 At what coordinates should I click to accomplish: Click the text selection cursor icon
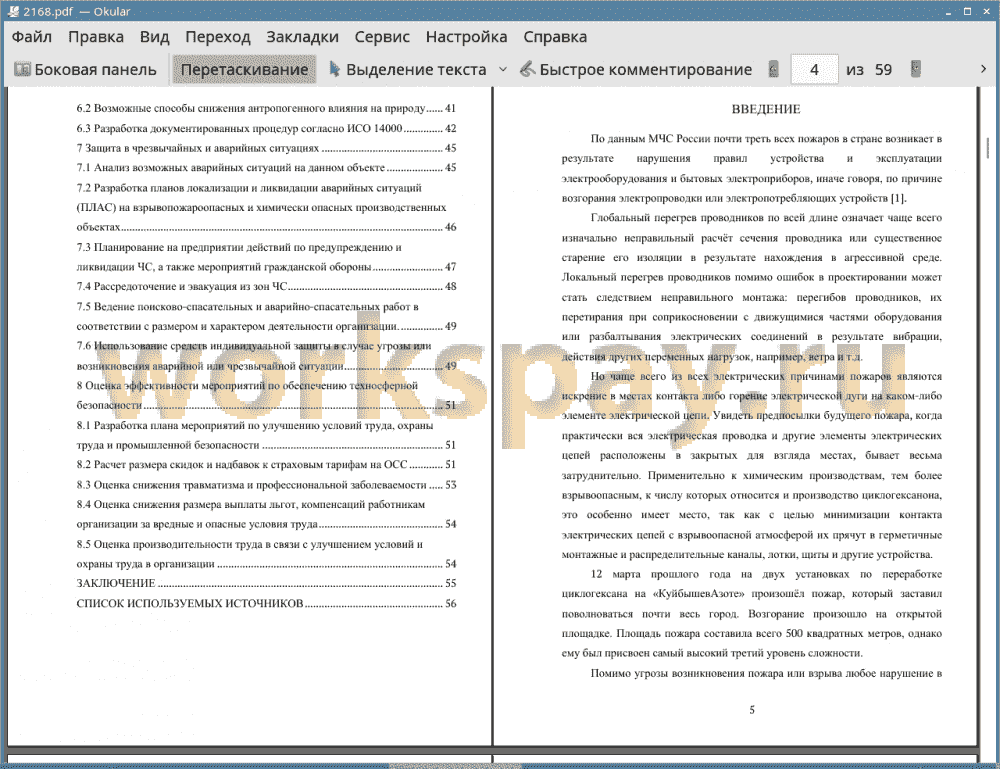click(x=334, y=69)
